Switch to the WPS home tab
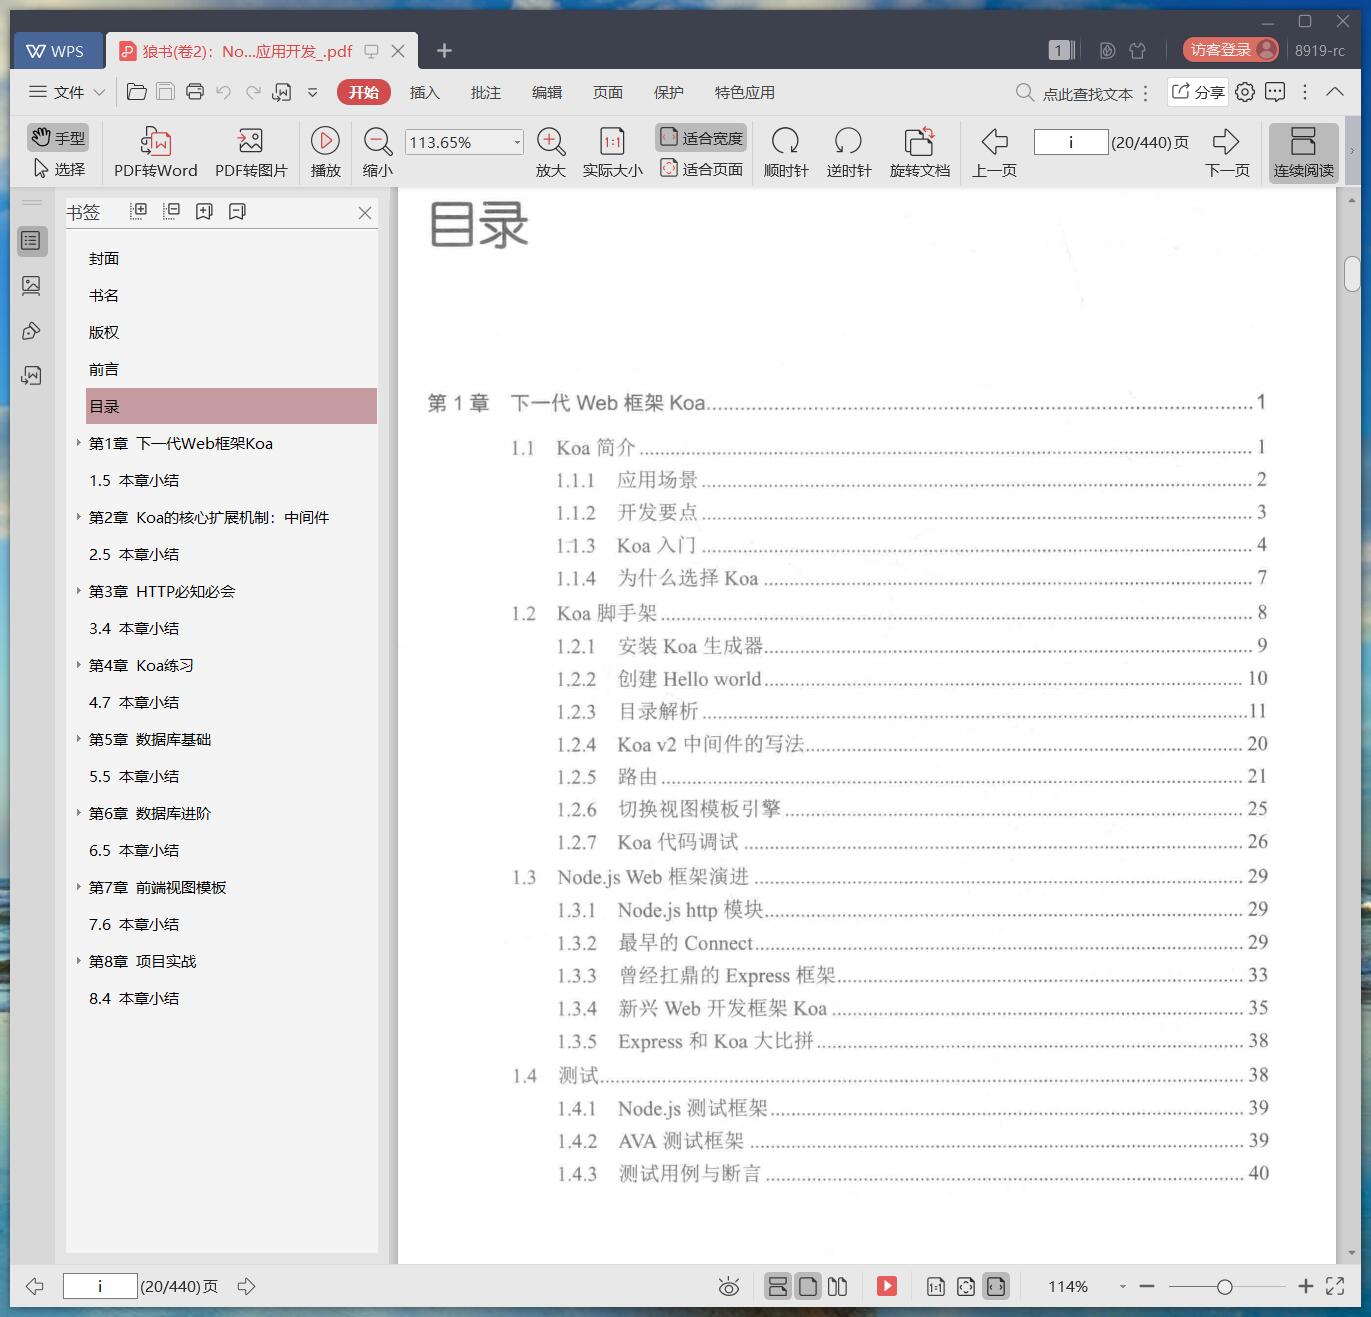 coord(56,51)
